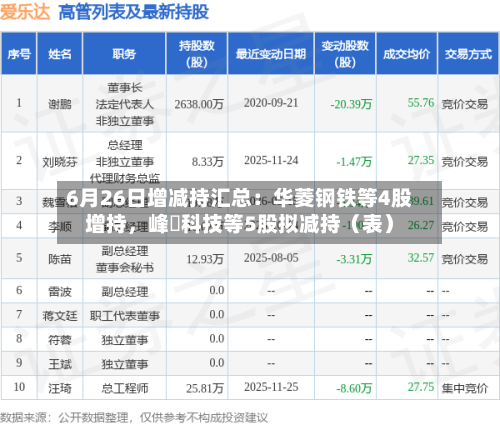
Task: Click the name 符蓉
Action: pyautogui.click(x=60, y=340)
